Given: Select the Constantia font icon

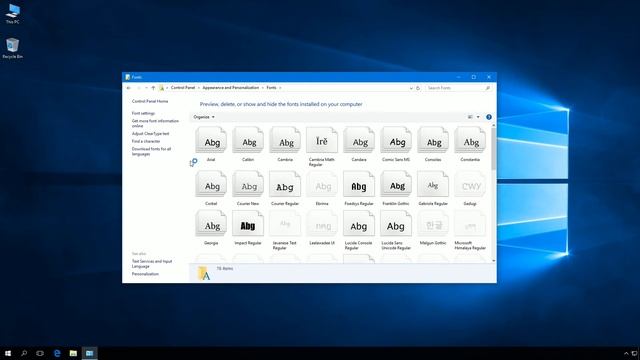Looking at the screenshot, I should tap(470, 140).
